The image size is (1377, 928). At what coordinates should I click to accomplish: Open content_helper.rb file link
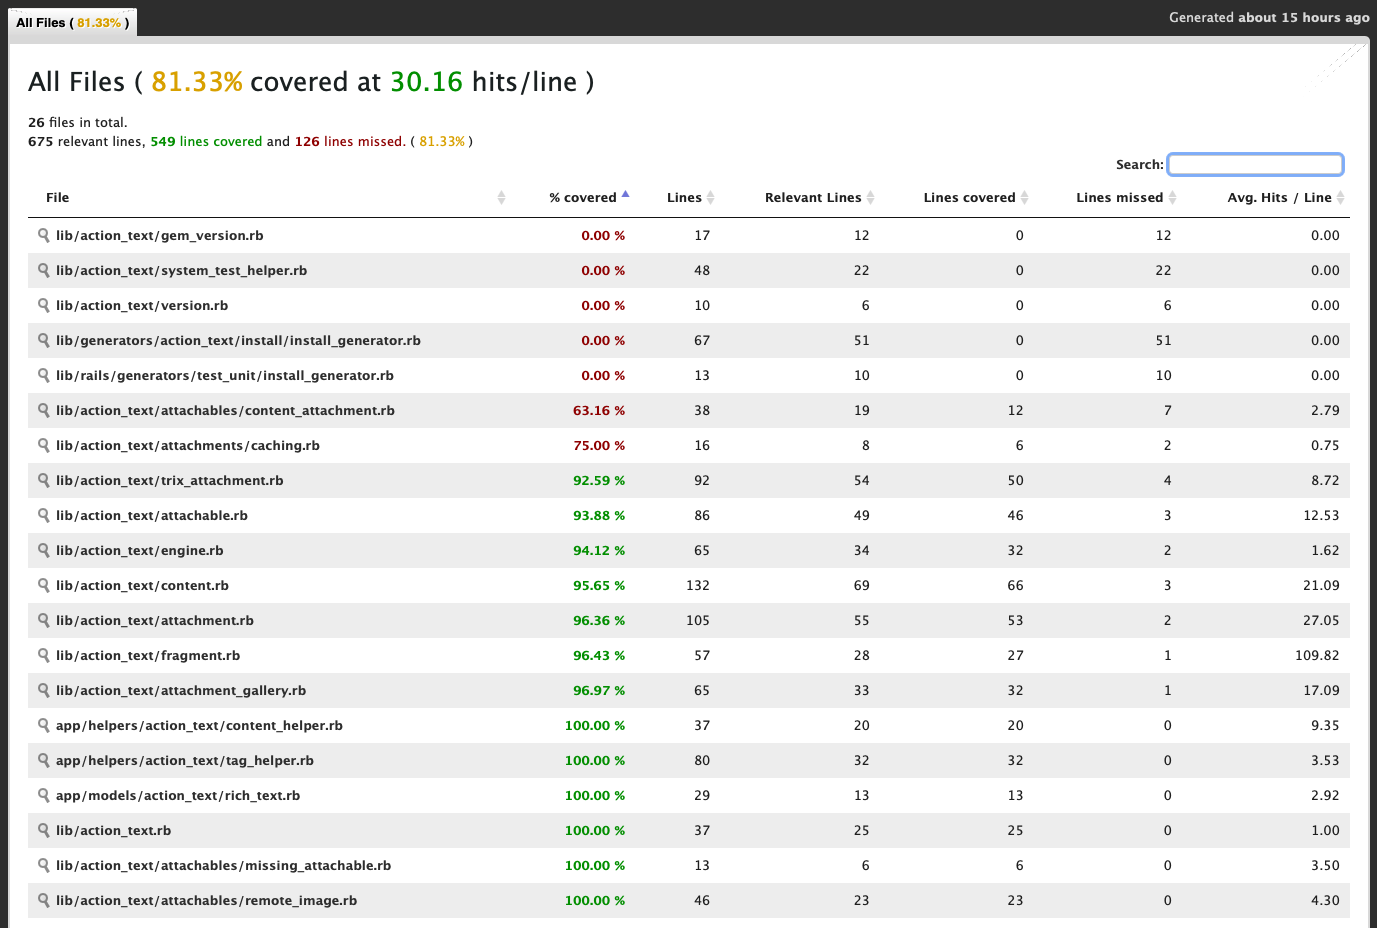[199, 726]
